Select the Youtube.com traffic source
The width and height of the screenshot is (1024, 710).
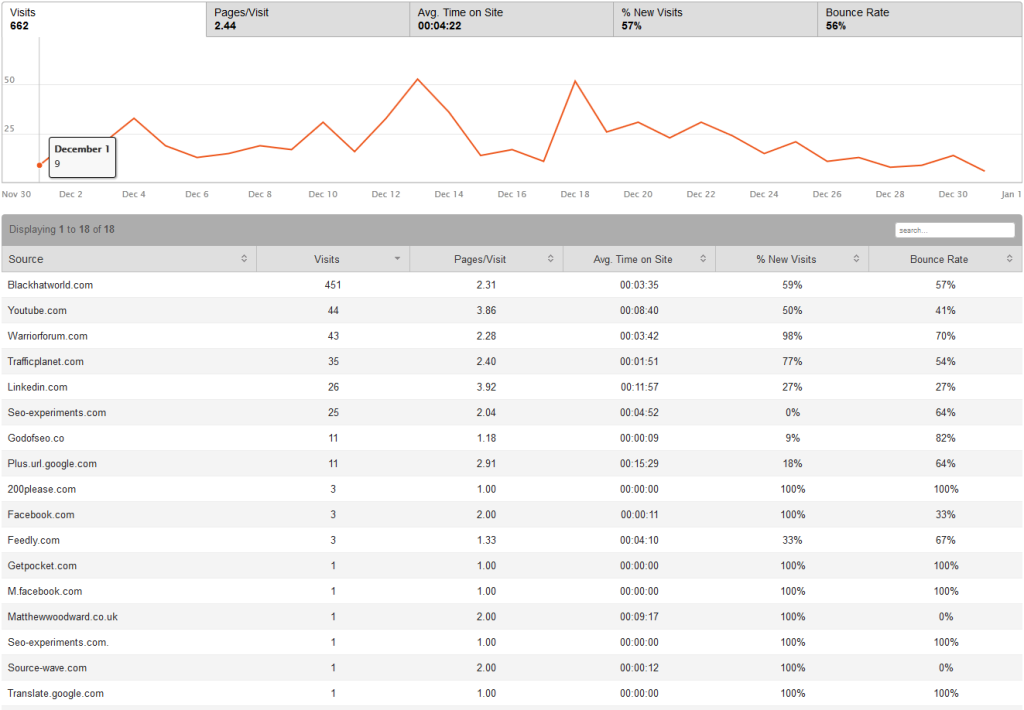click(37, 310)
